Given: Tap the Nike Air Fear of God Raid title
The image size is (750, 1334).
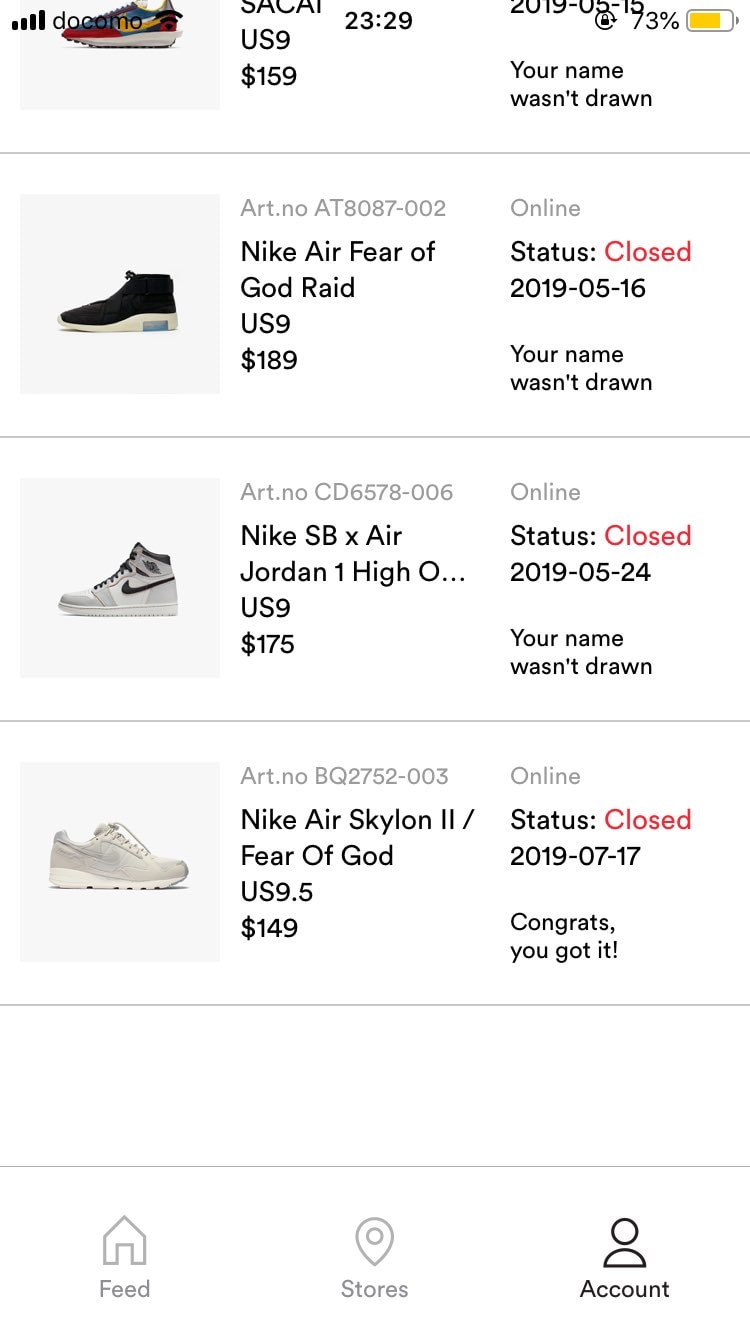Looking at the screenshot, I should [x=338, y=270].
